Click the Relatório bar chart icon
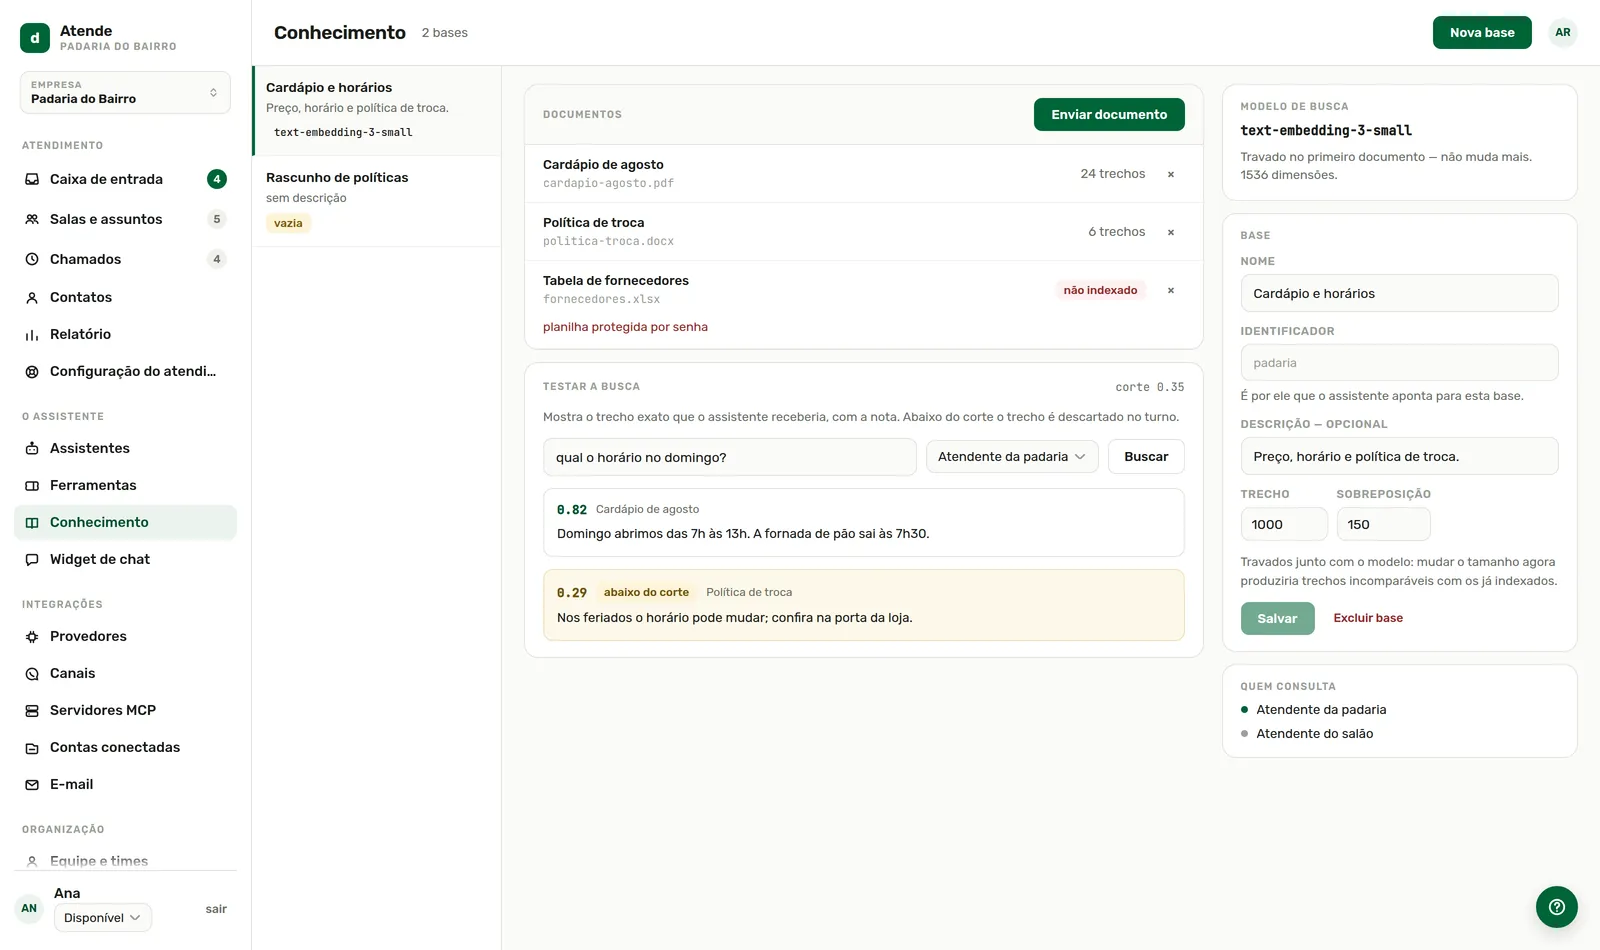The image size is (1600, 950). coord(32,334)
